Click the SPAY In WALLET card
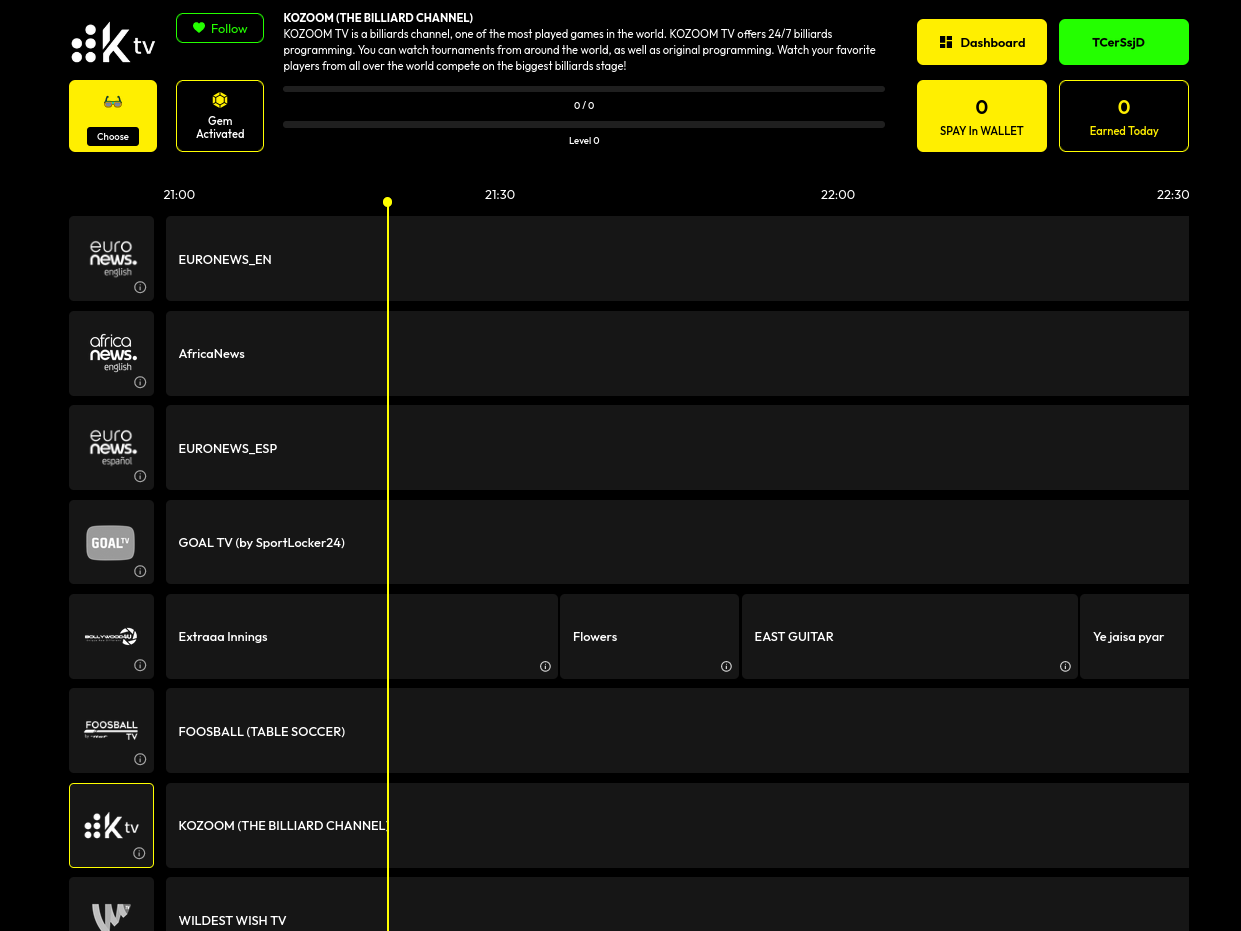 click(982, 116)
